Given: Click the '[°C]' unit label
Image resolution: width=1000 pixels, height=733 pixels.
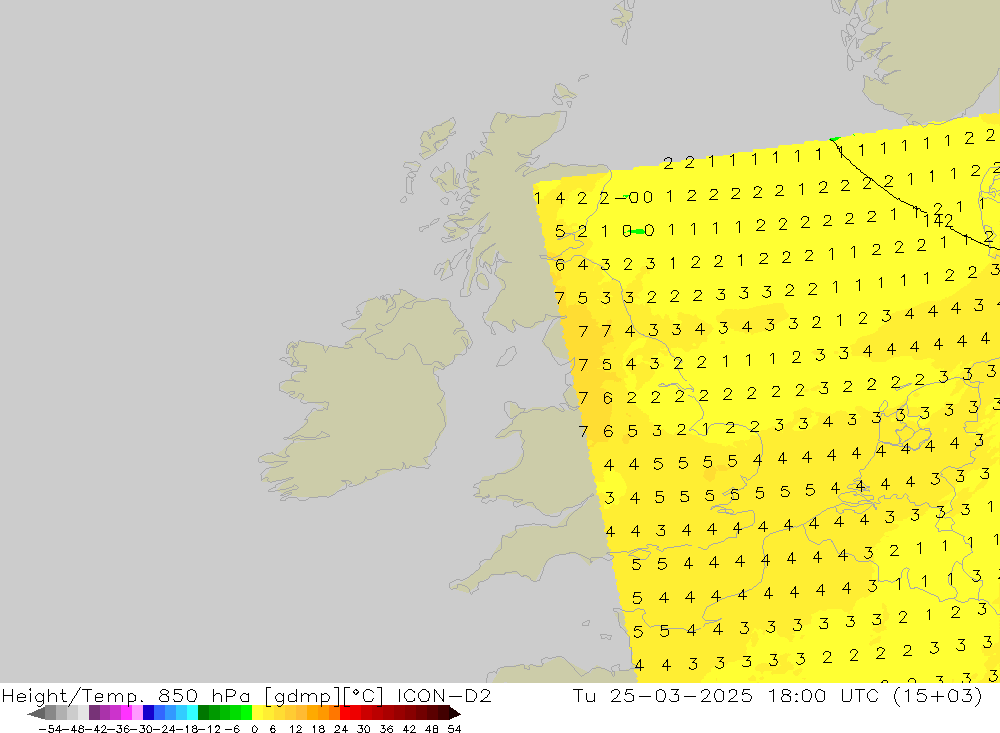Looking at the screenshot, I should pyautogui.click(x=363, y=695).
